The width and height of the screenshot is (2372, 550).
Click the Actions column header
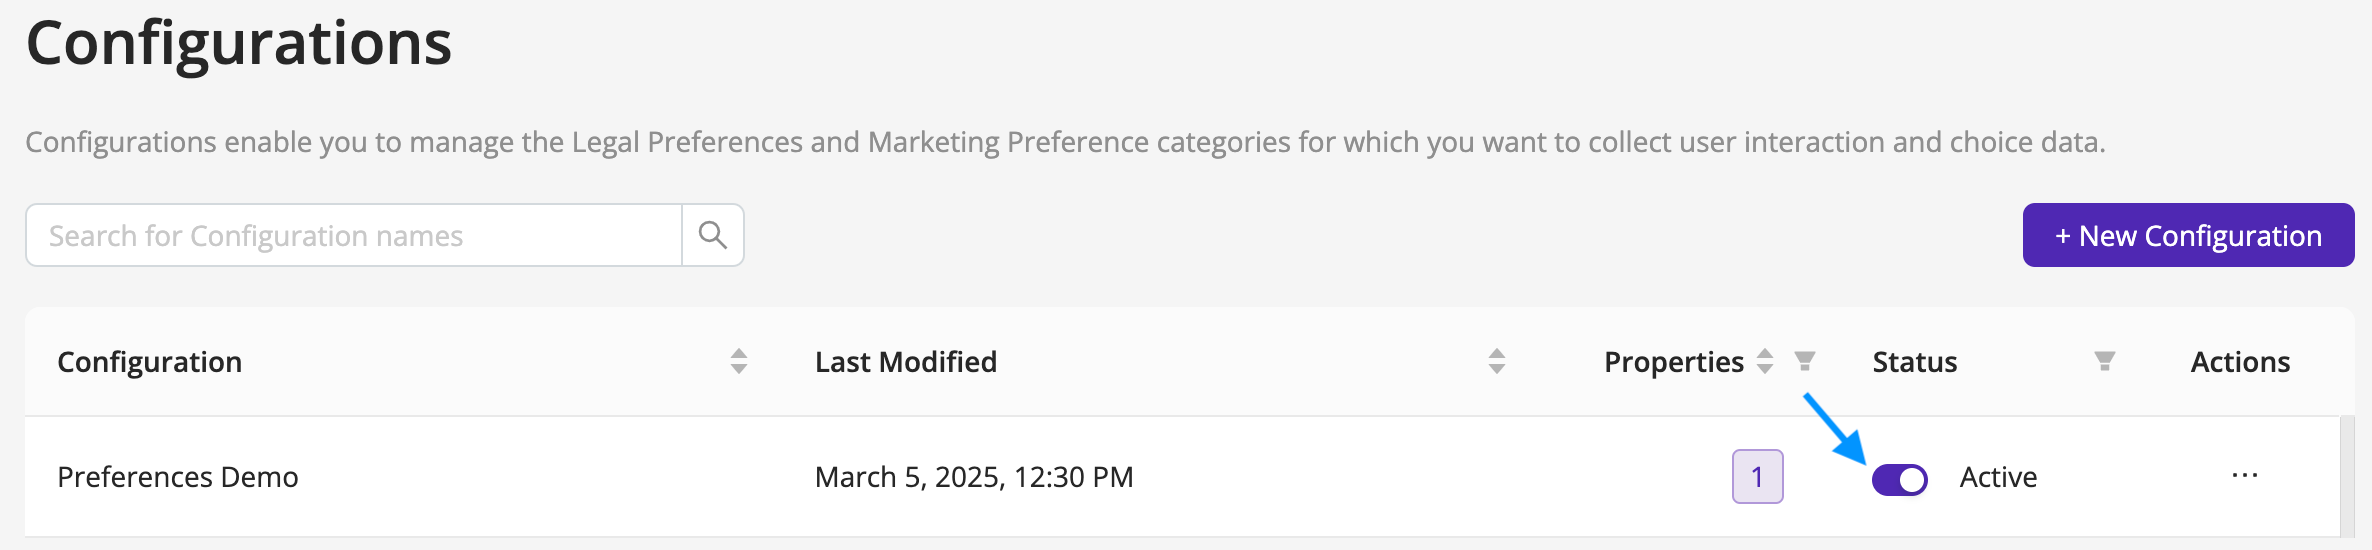2240,362
